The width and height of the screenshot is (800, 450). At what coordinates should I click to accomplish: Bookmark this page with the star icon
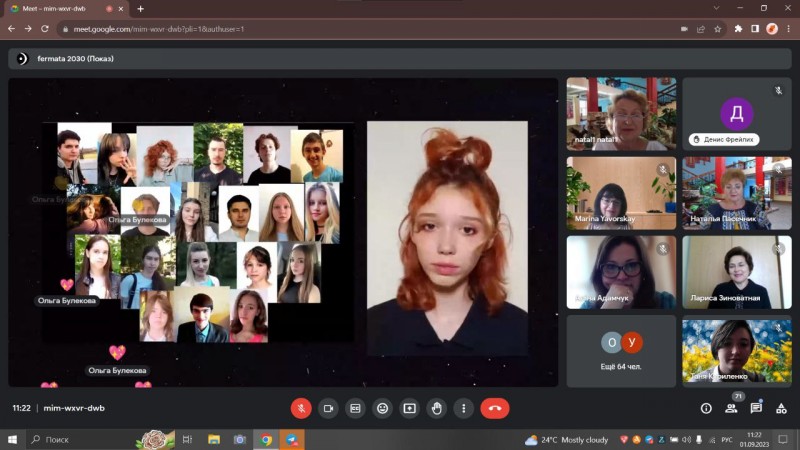[x=716, y=29]
